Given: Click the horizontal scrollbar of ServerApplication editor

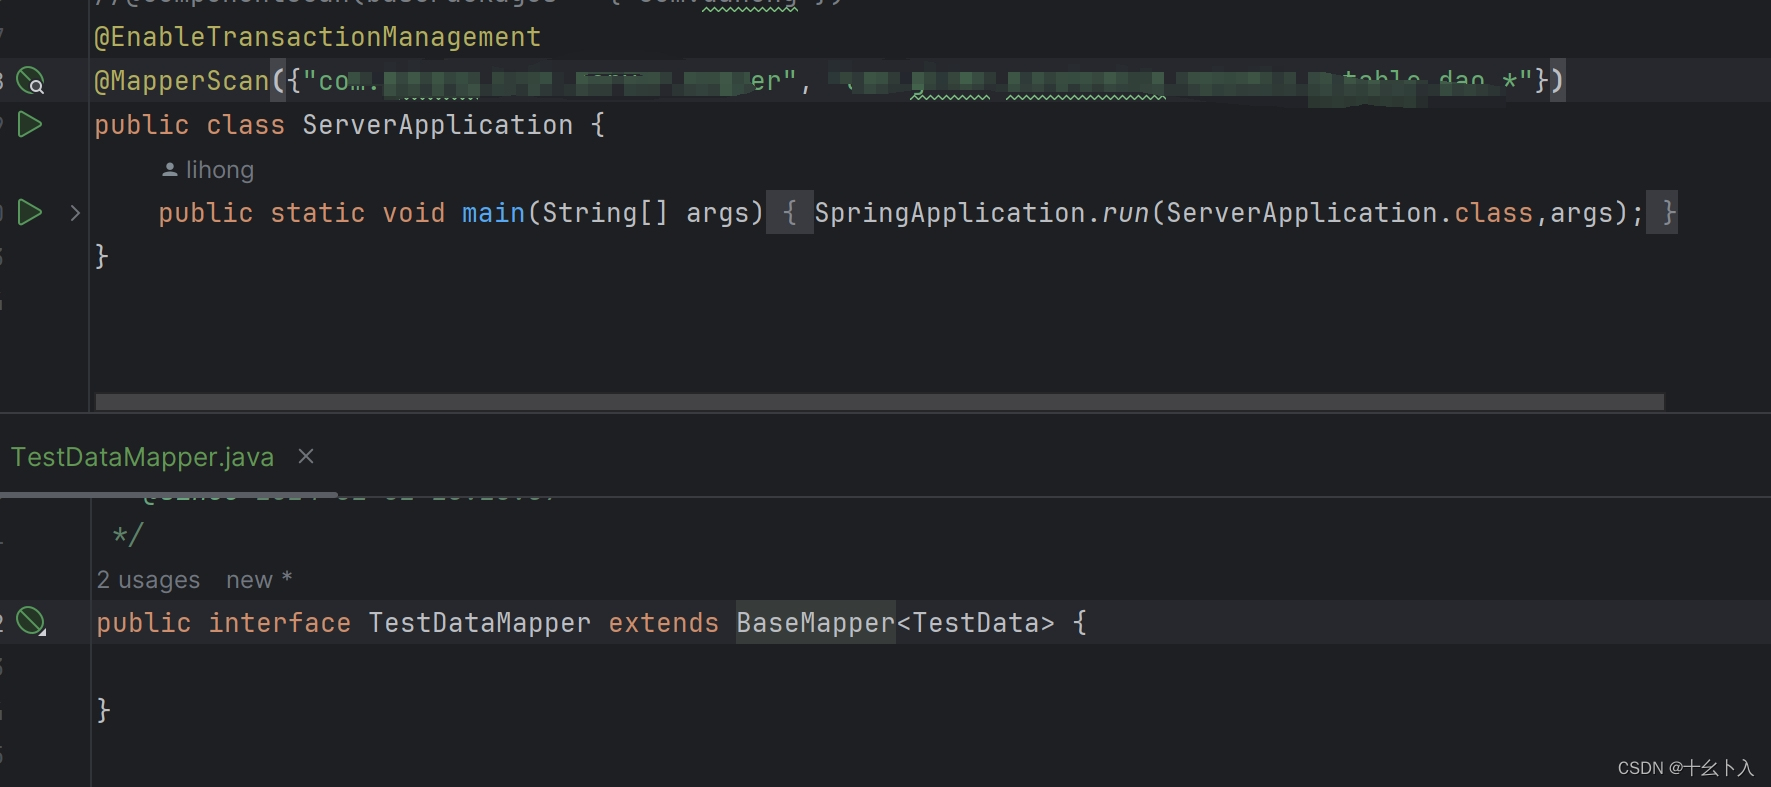Looking at the screenshot, I should click(879, 401).
